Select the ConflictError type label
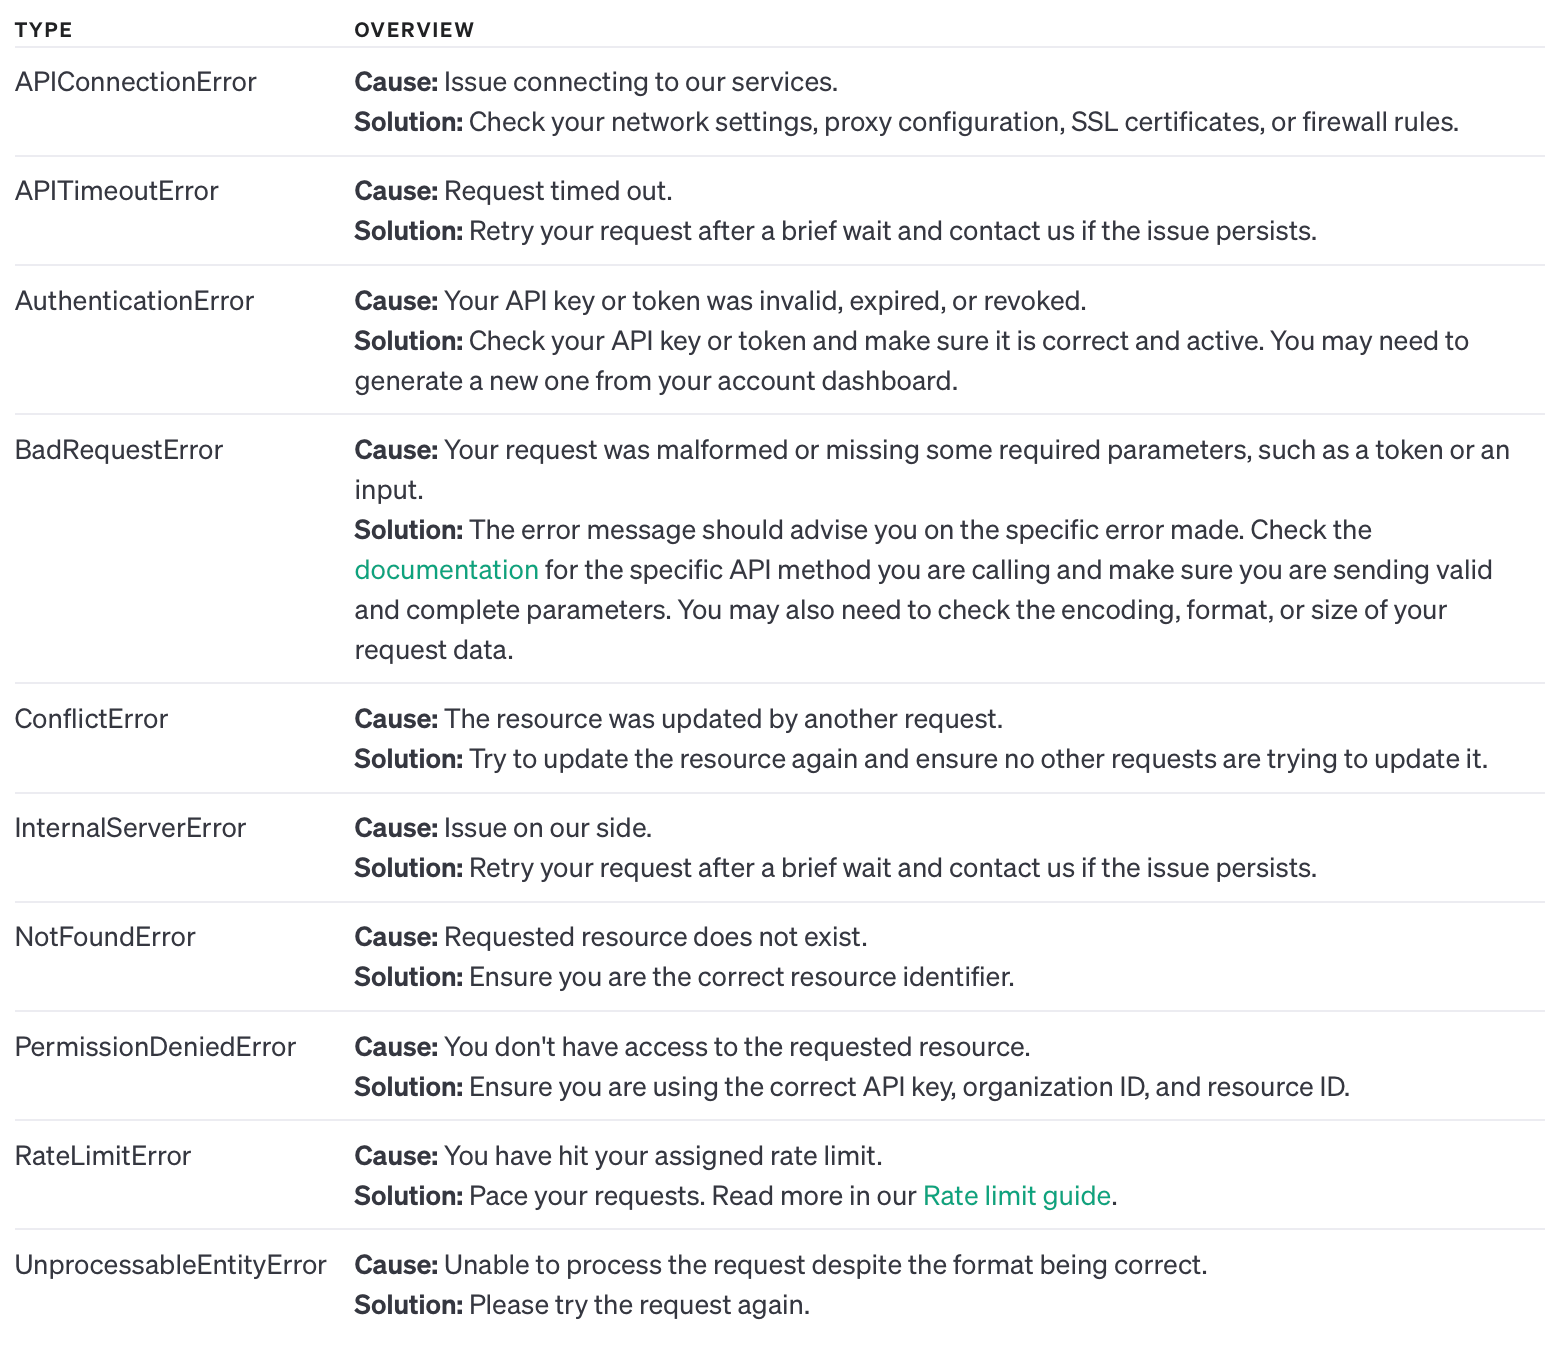This screenshot has height=1358, width=1566. 91,719
